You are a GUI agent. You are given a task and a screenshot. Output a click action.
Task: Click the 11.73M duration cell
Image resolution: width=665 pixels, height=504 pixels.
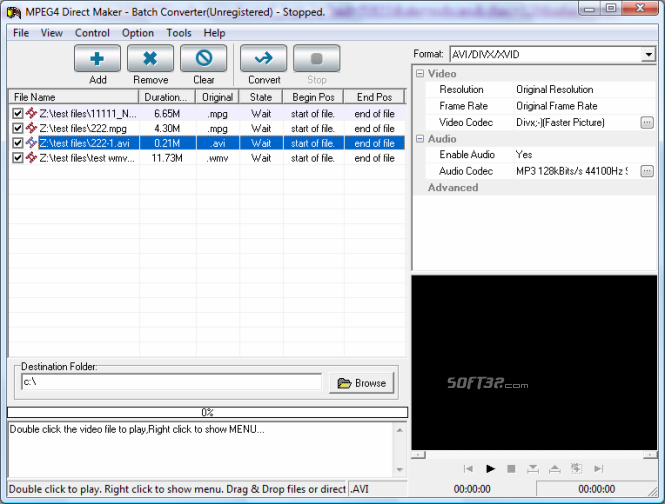[x=167, y=158]
